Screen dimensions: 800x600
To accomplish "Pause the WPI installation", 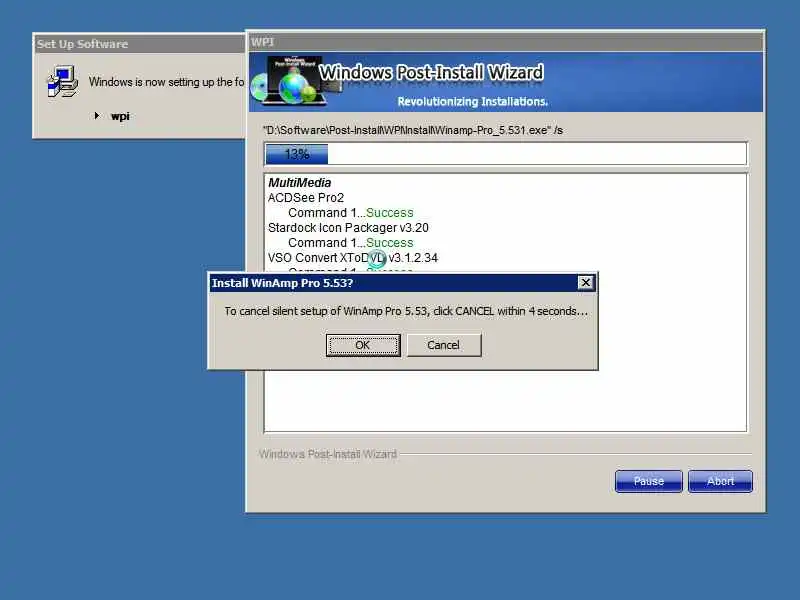I will (648, 481).
